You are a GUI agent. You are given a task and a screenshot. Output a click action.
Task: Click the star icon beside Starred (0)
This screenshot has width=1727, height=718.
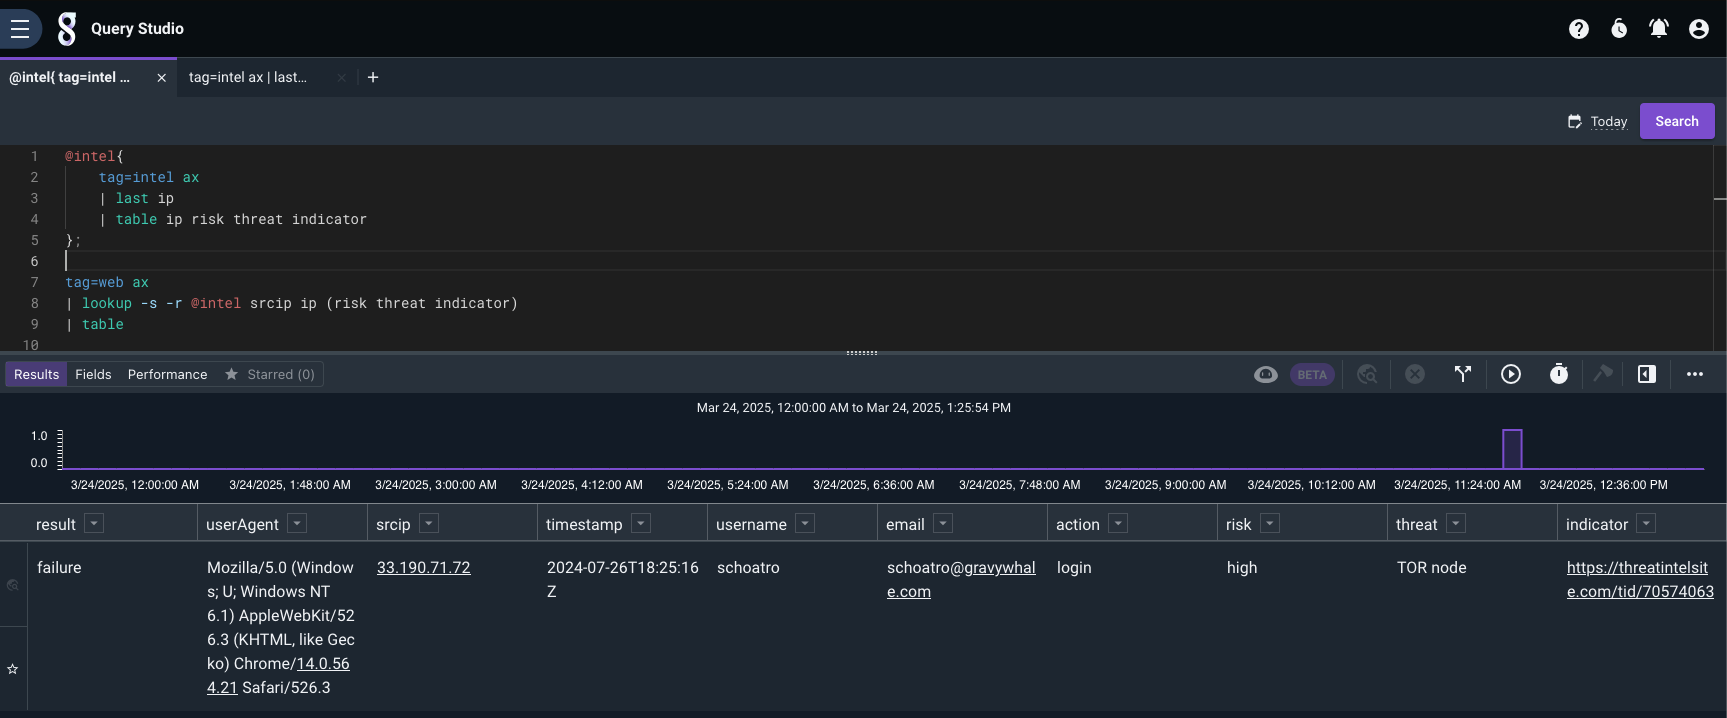(x=231, y=374)
